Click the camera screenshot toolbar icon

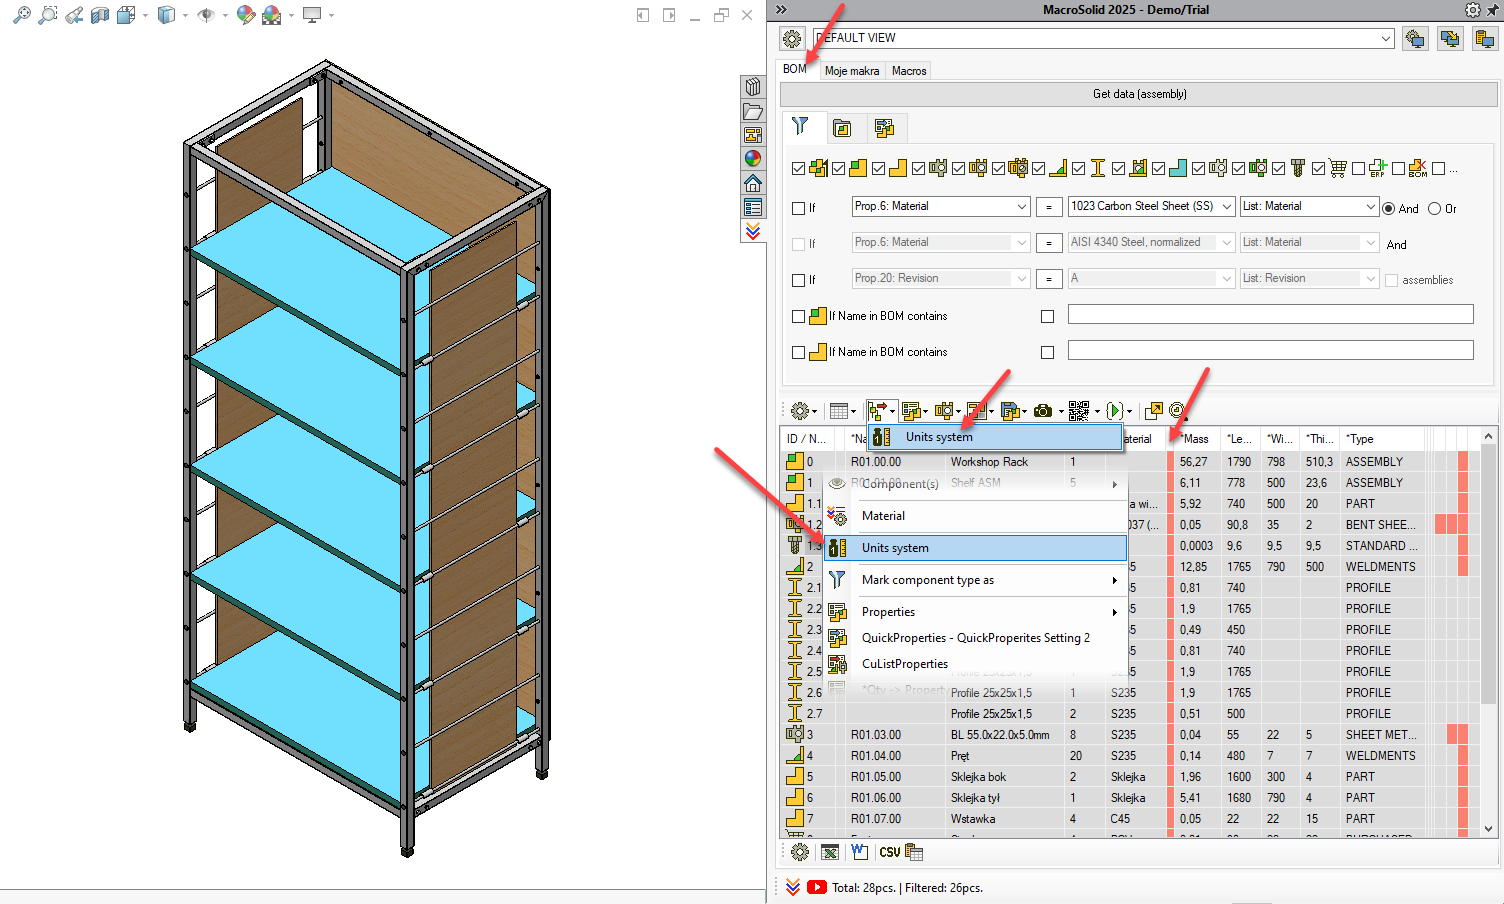[1043, 411]
